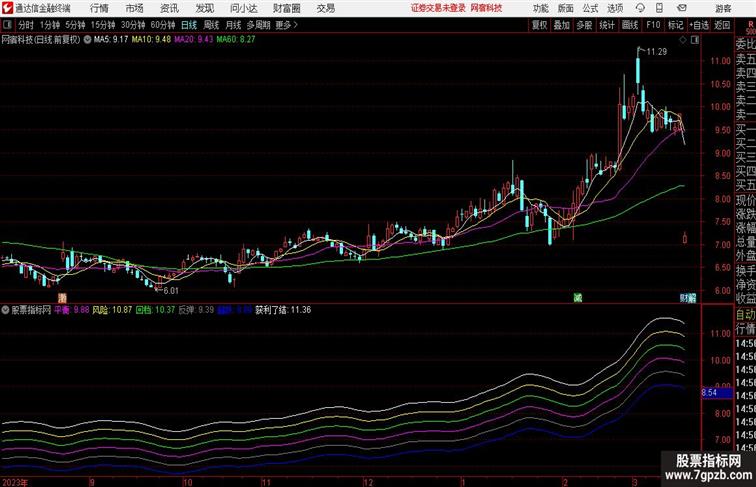Click the 标记 mark toolbar button

(x=675, y=25)
